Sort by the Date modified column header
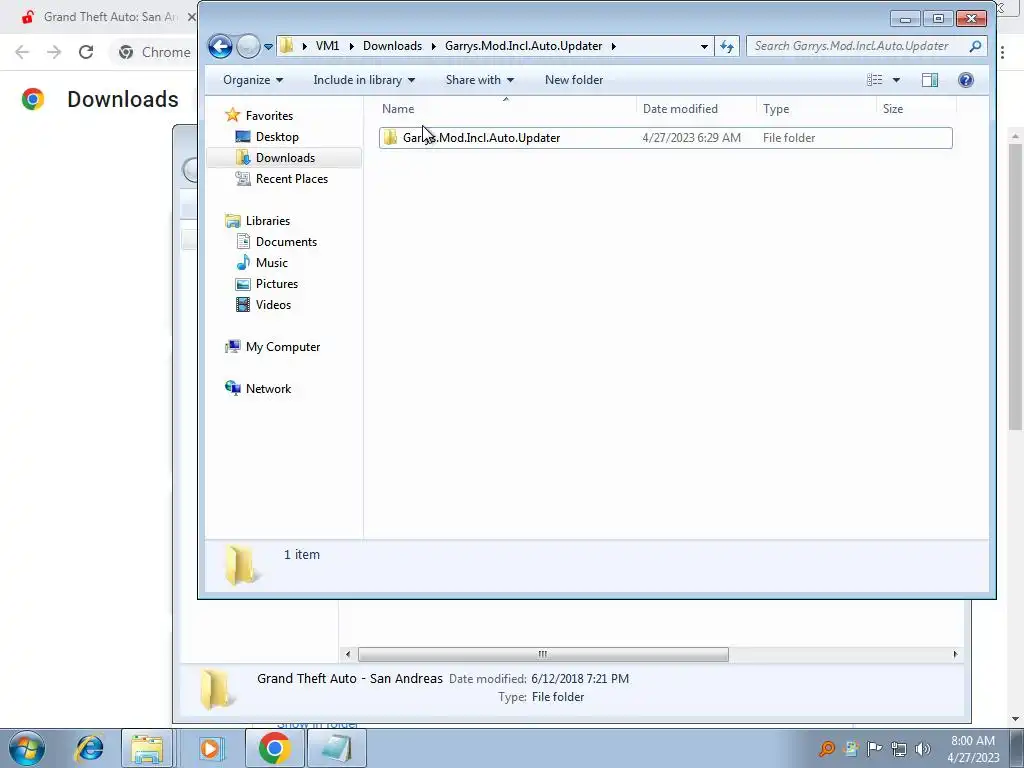 [x=696, y=109]
